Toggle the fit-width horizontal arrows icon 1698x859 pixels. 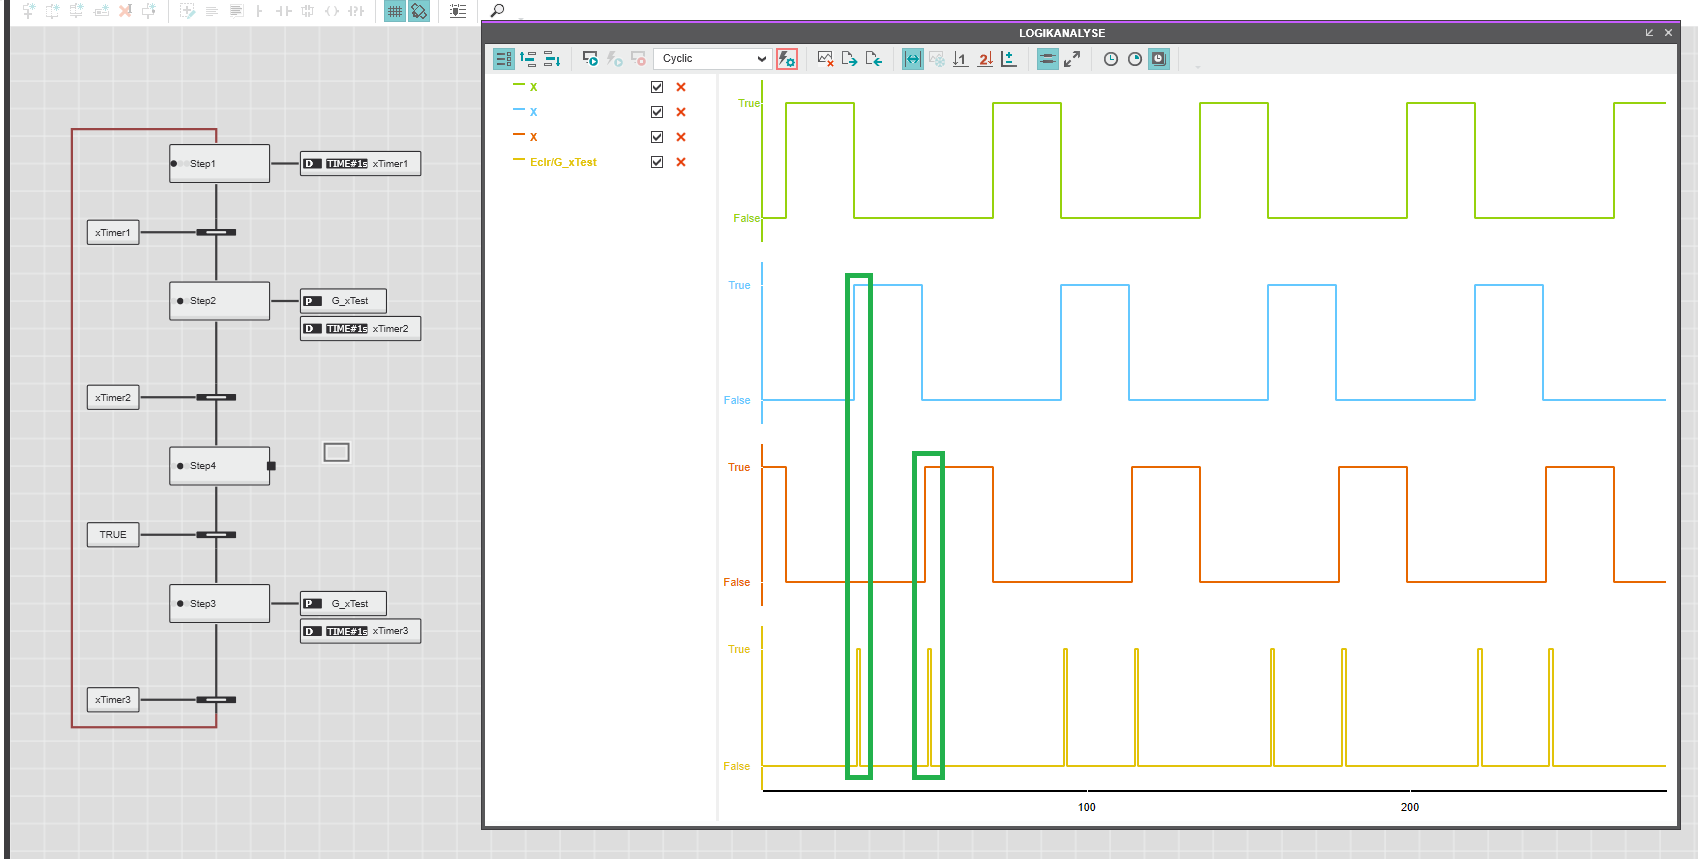(x=912, y=59)
